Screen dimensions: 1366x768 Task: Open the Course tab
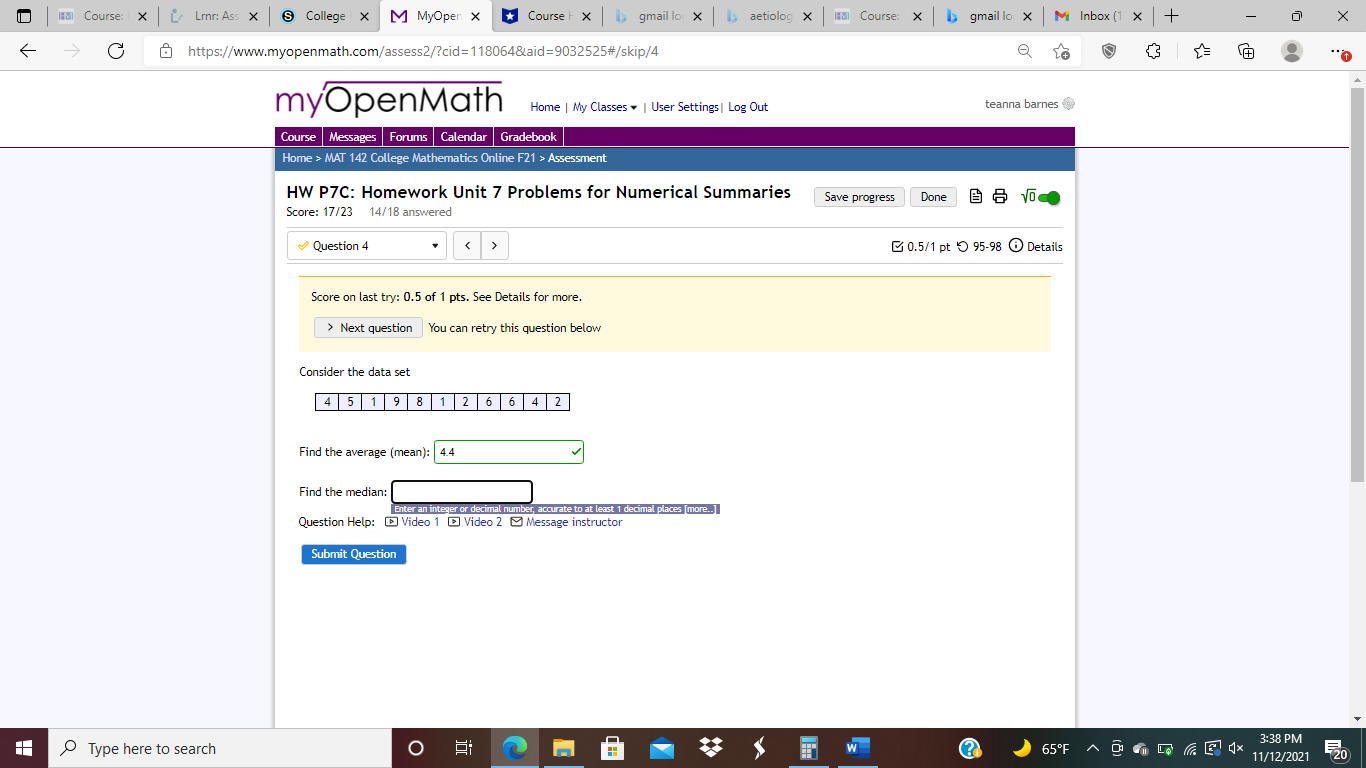pyautogui.click(x=298, y=137)
